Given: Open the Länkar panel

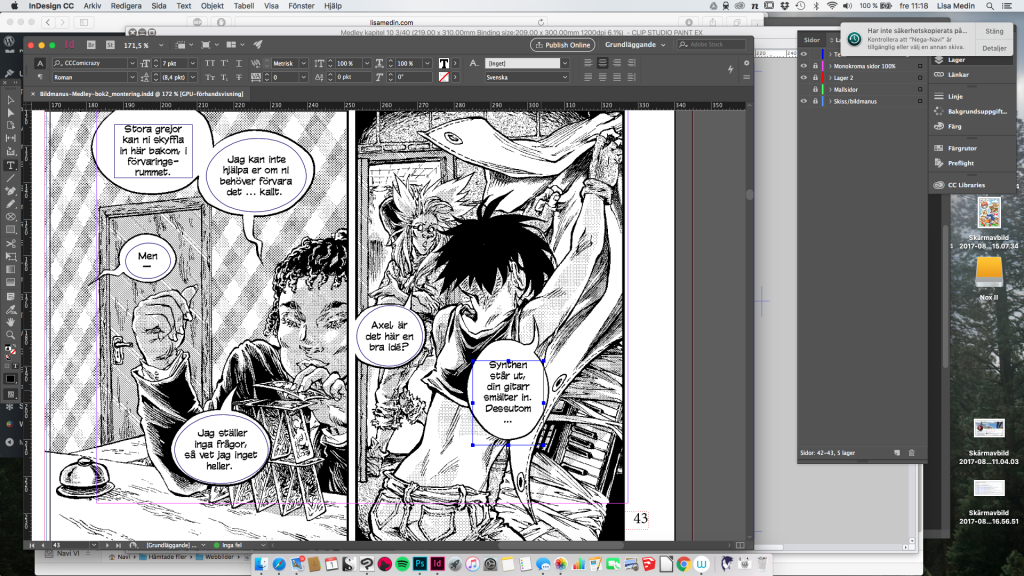Looking at the screenshot, I should pos(958,74).
